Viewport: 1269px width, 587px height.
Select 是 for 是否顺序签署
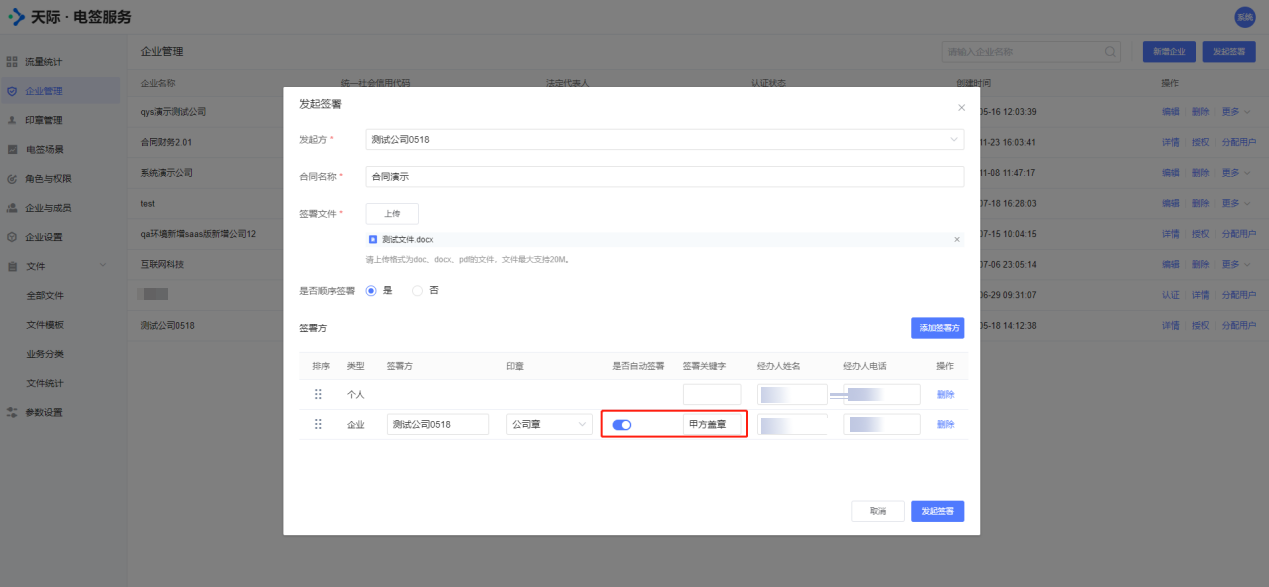(371, 291)
